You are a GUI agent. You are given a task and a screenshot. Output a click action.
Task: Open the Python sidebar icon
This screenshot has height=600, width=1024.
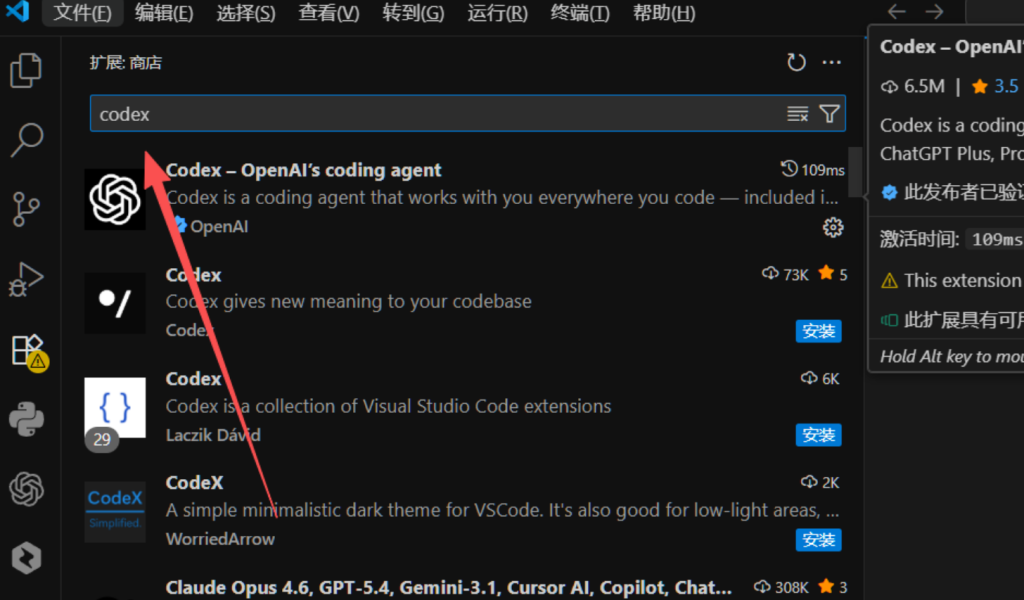click(x=27, y=419)
